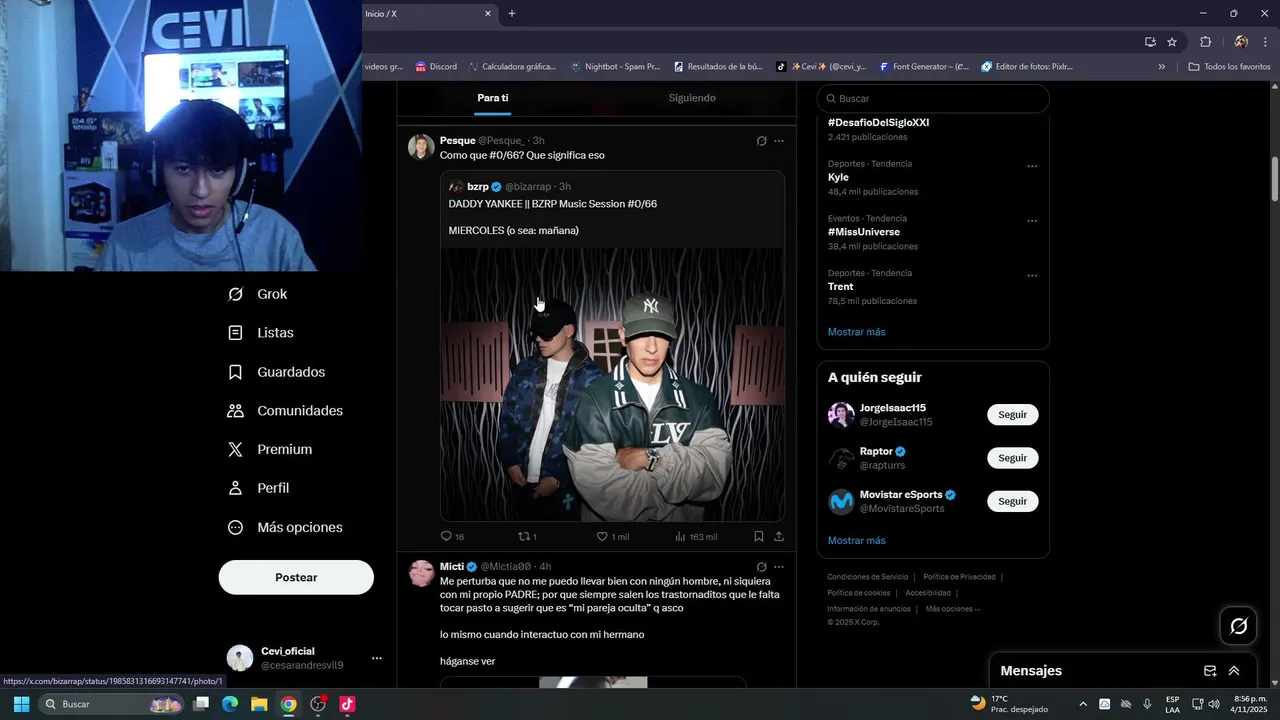Open a new browser tab
The height and width of the screenshot is (720, 1280).
tap(512, 14)
